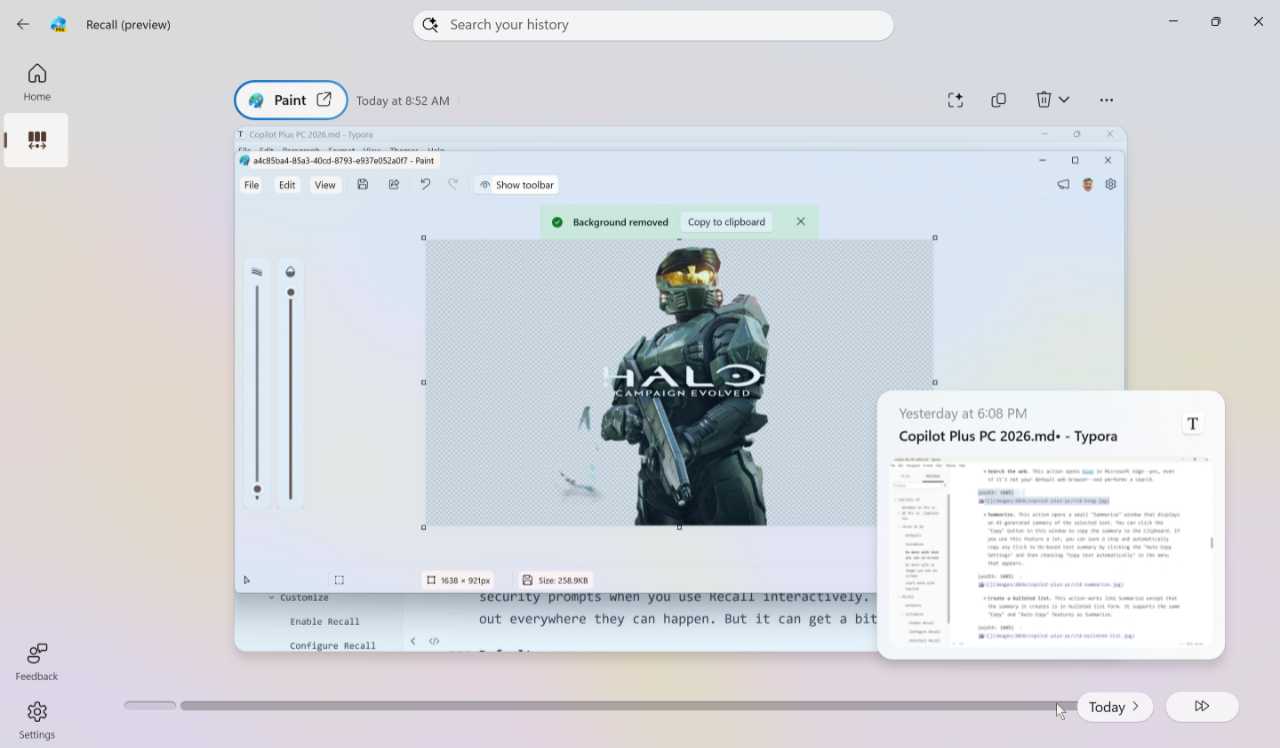Click Show toolbar in Paint
1280x748 pixels.
(x=516, y=185)
